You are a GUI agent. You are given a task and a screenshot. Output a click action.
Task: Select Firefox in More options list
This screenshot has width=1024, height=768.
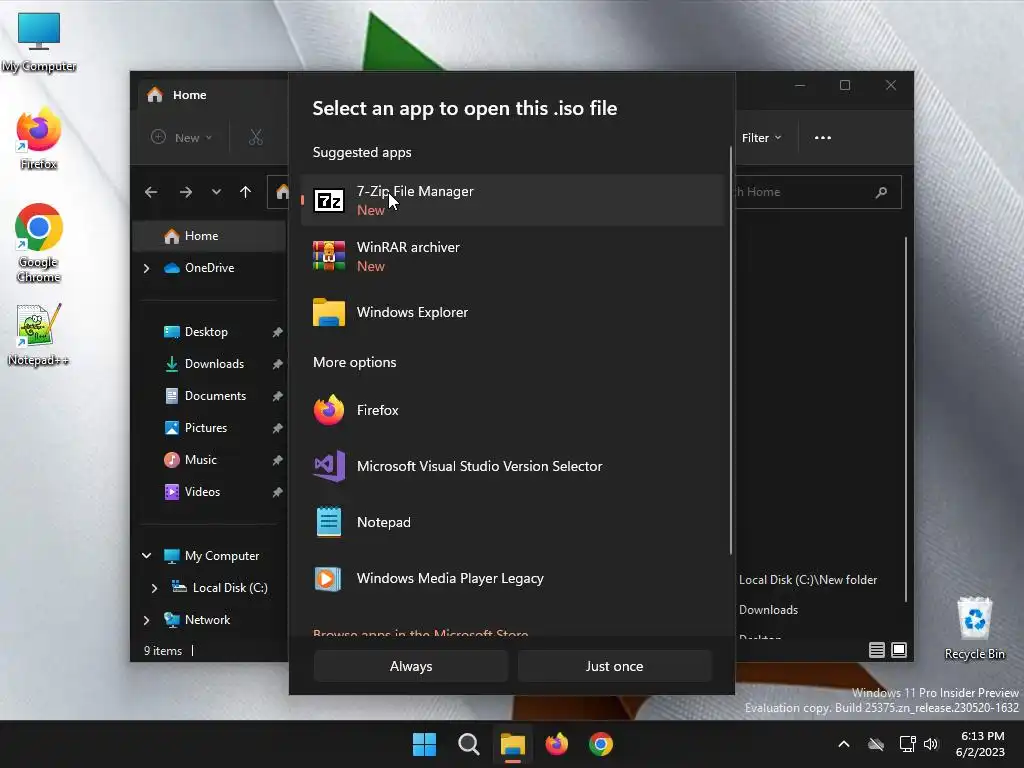point(513,410)
